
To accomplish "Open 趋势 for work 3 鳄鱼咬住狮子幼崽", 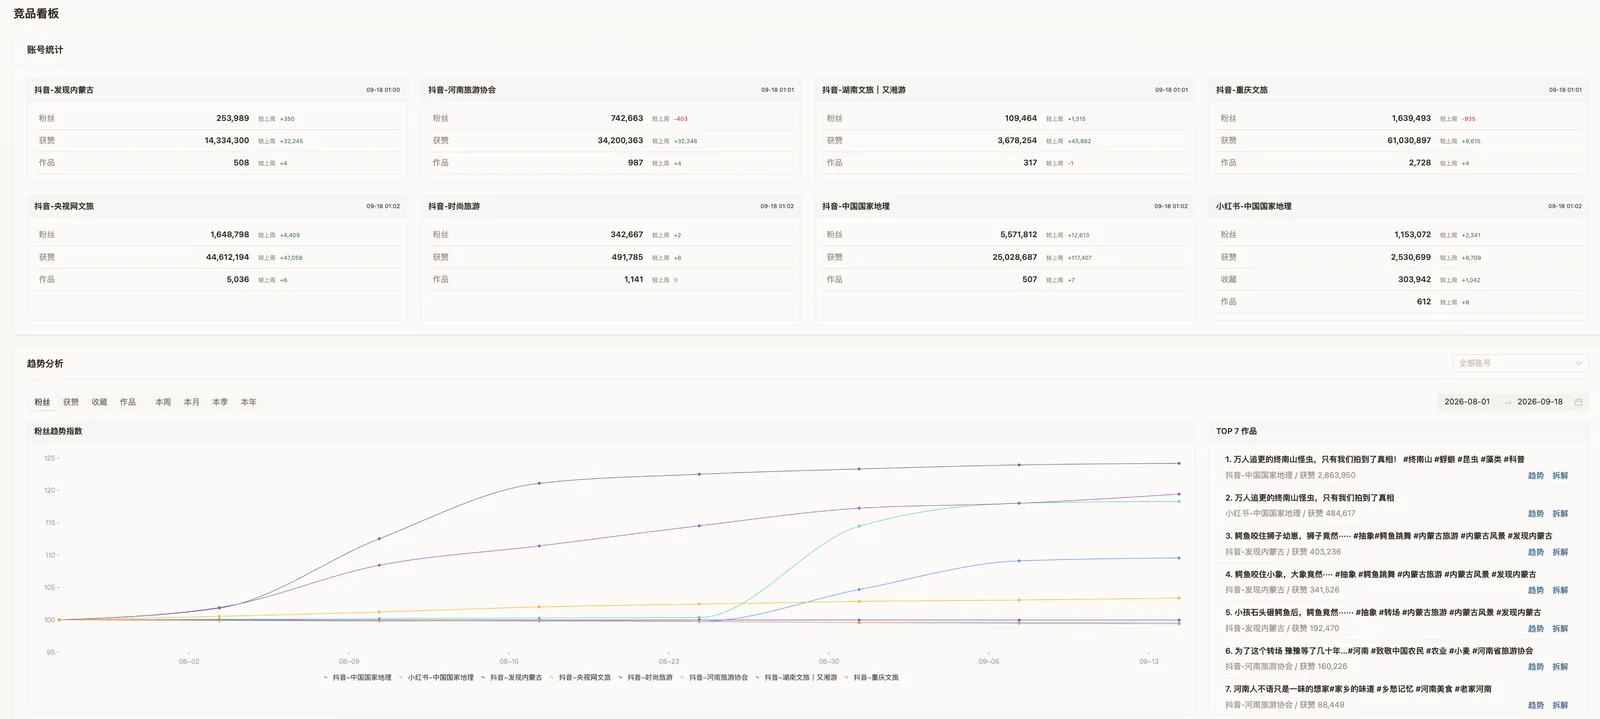I will pos(1536,552).
